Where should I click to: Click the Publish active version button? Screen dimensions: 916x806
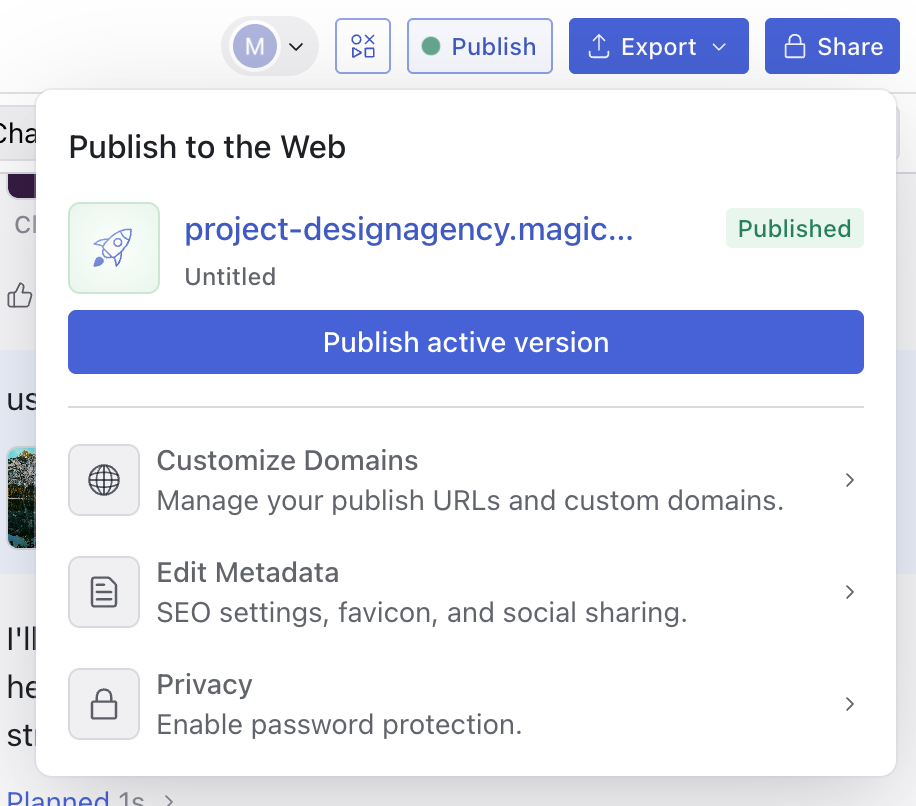465,342
